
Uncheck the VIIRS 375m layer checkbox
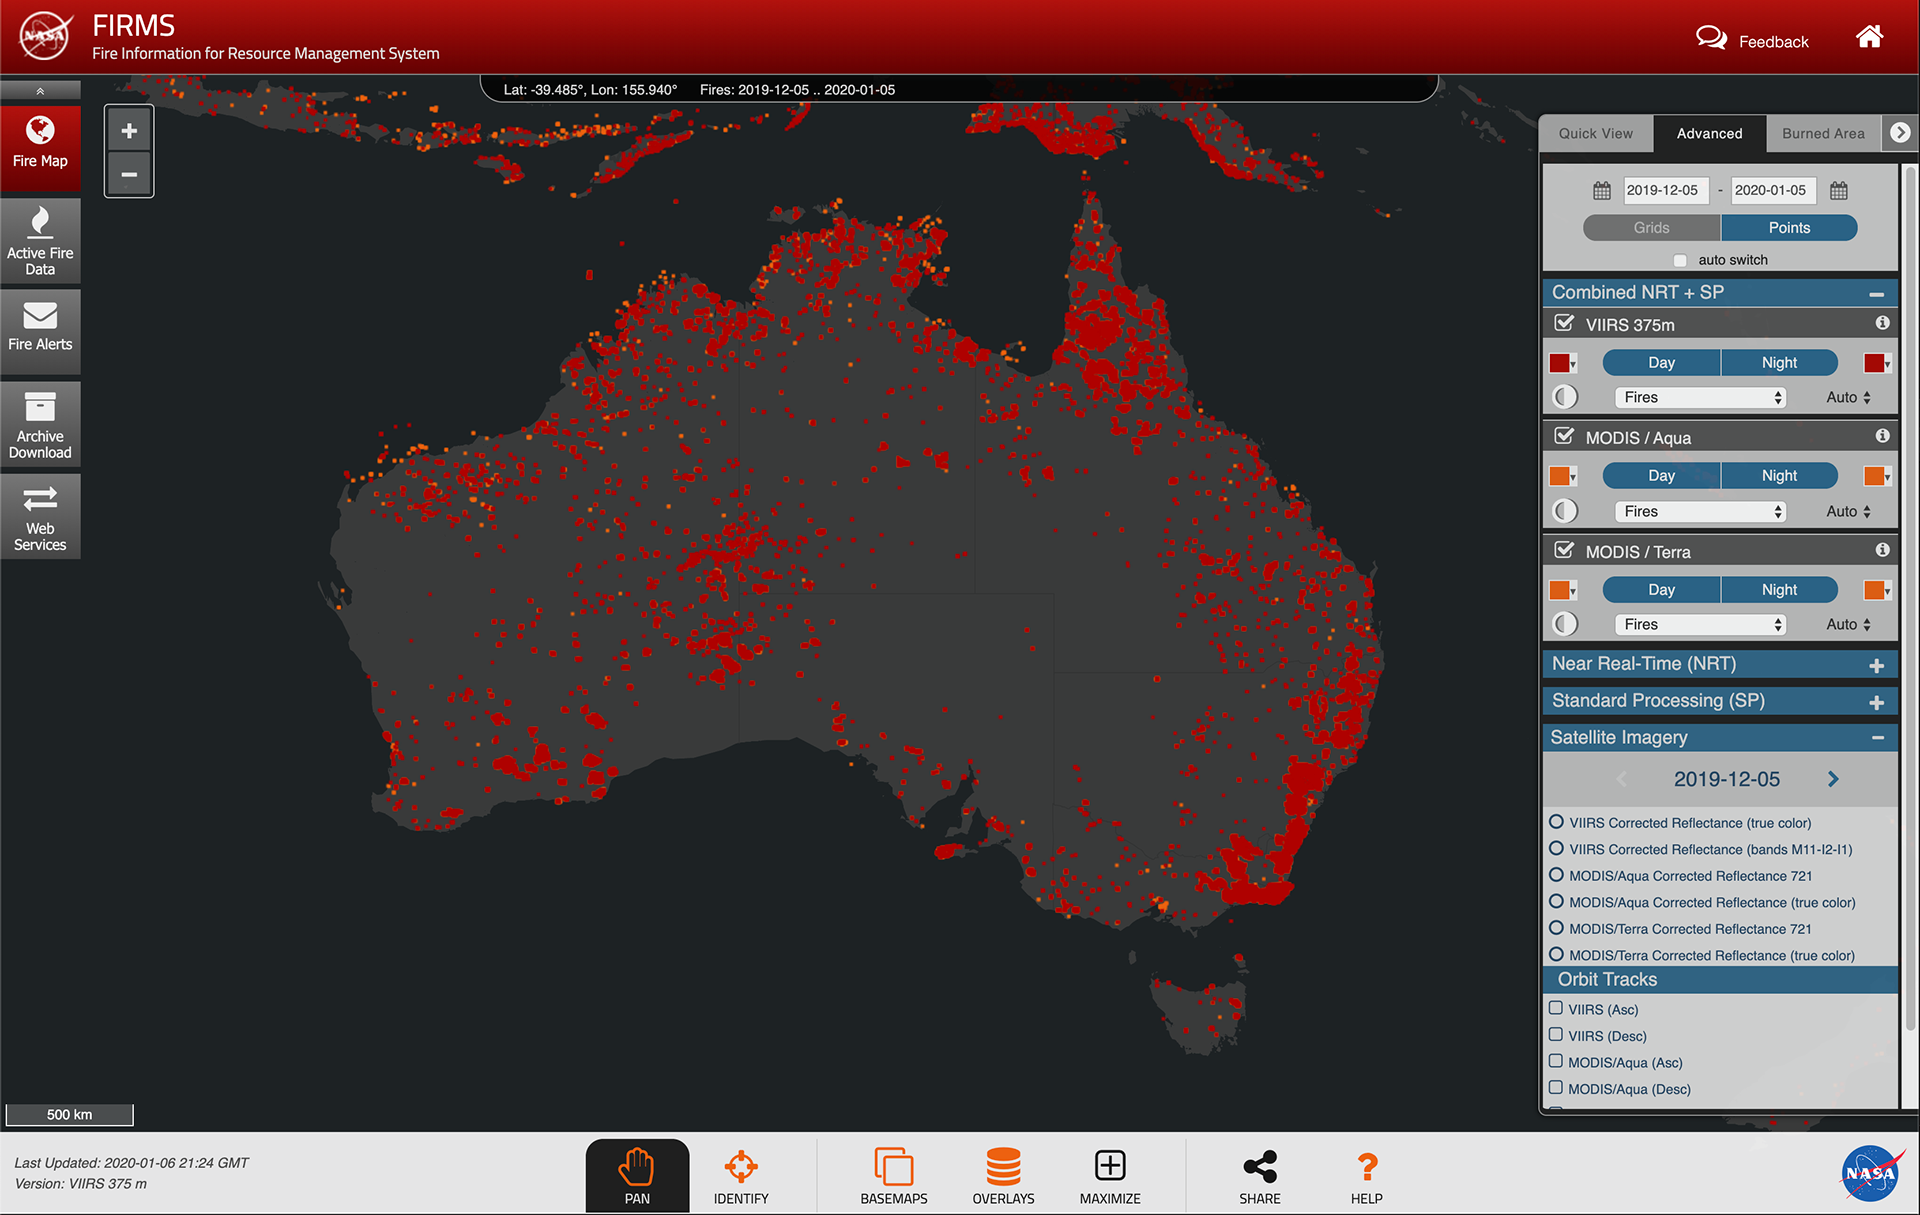[x=1564, y=324]
